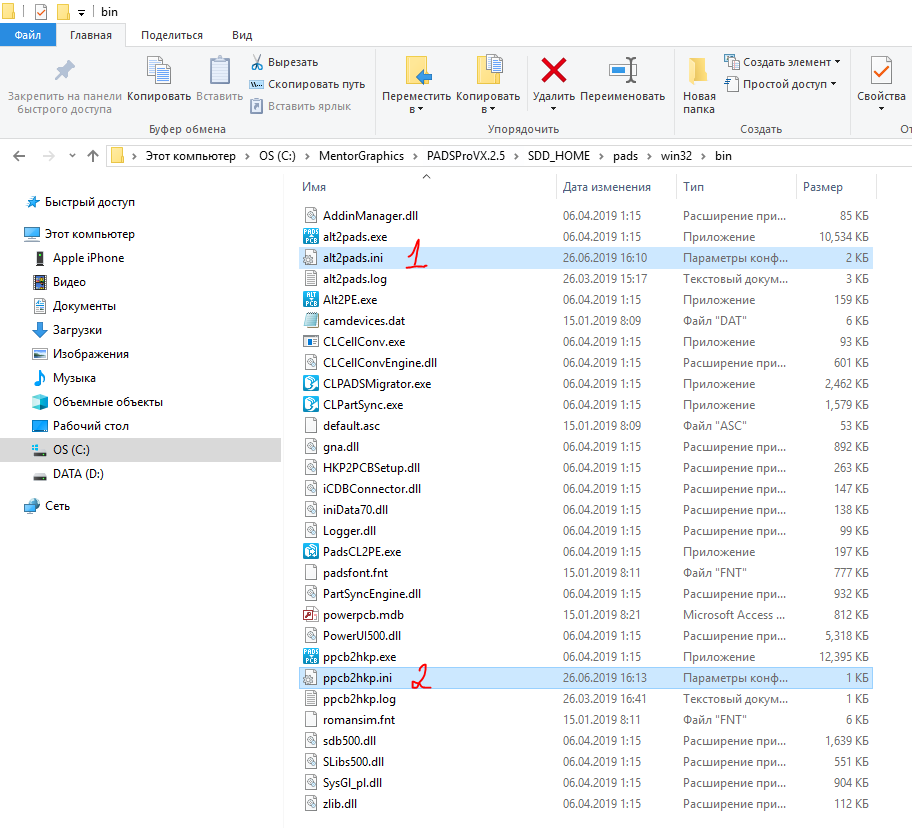Click SDD_HOME in the address path
The height and width of the screenshot is (828, 912).
coord(558,156)
